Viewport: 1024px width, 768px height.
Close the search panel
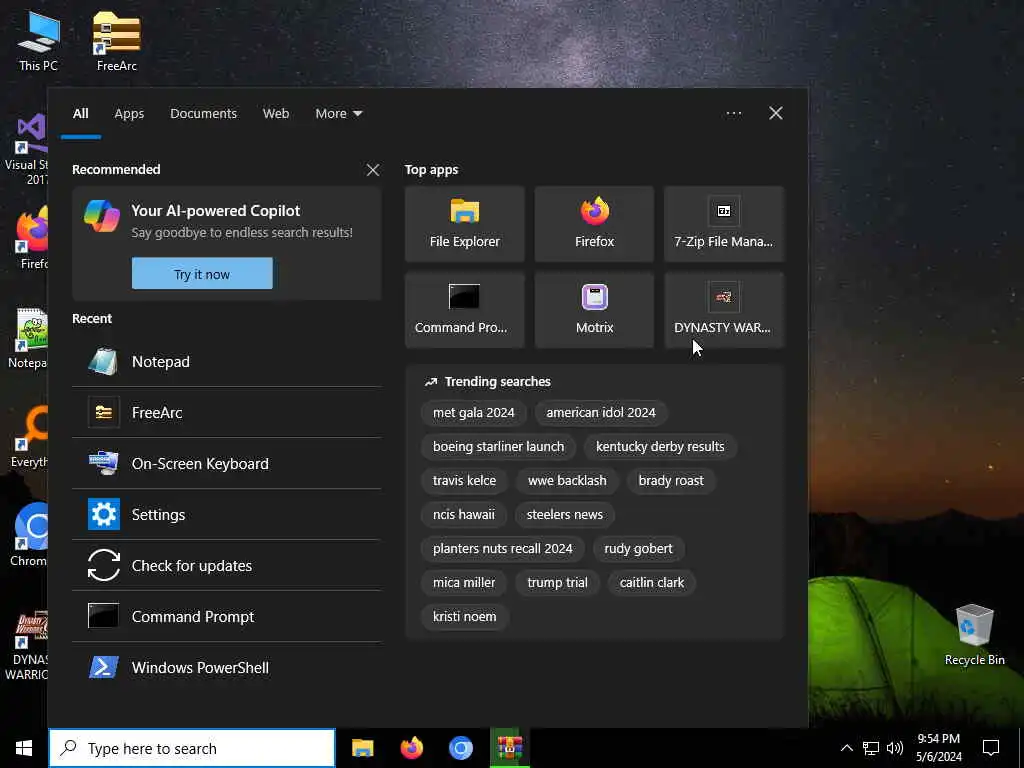pyautogui.click(x=775, y=114)
